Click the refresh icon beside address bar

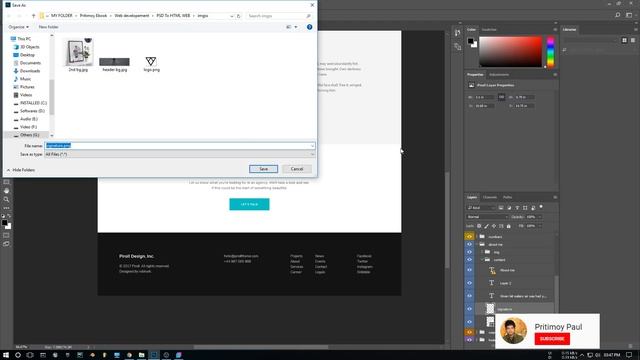pos(239,16)
